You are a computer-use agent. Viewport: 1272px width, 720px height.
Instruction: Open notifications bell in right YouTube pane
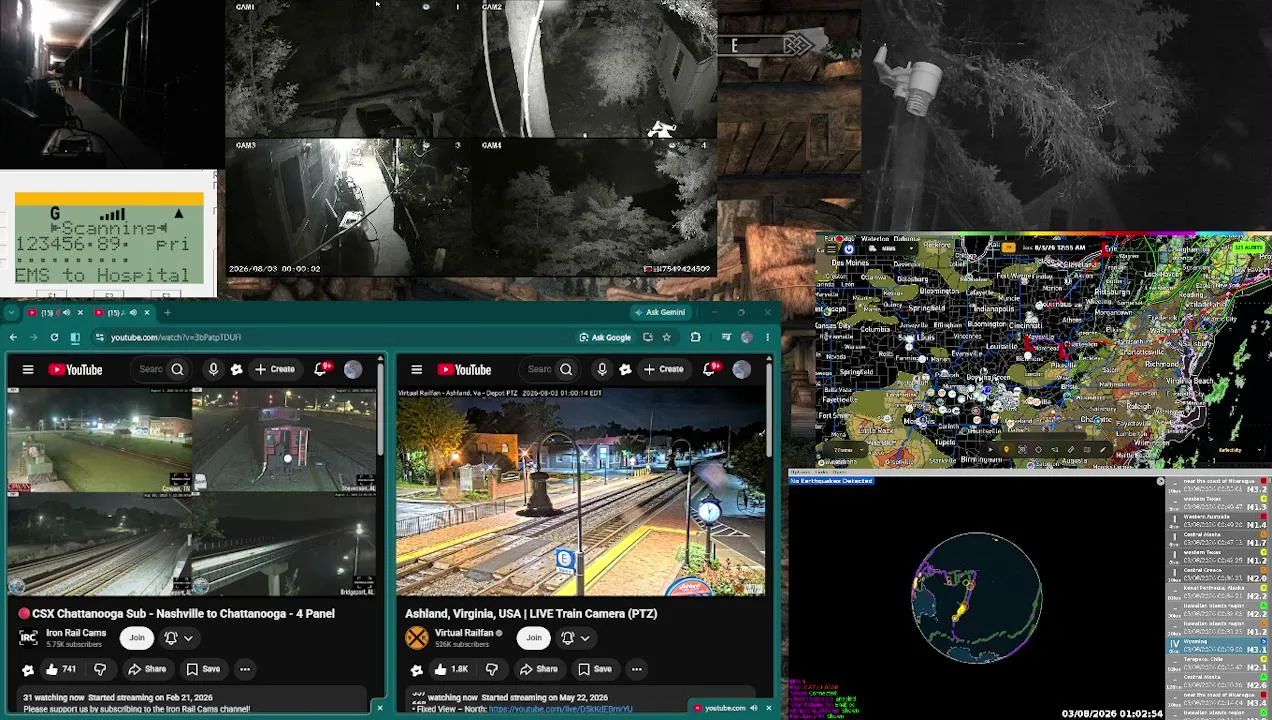tap(710, 370)
